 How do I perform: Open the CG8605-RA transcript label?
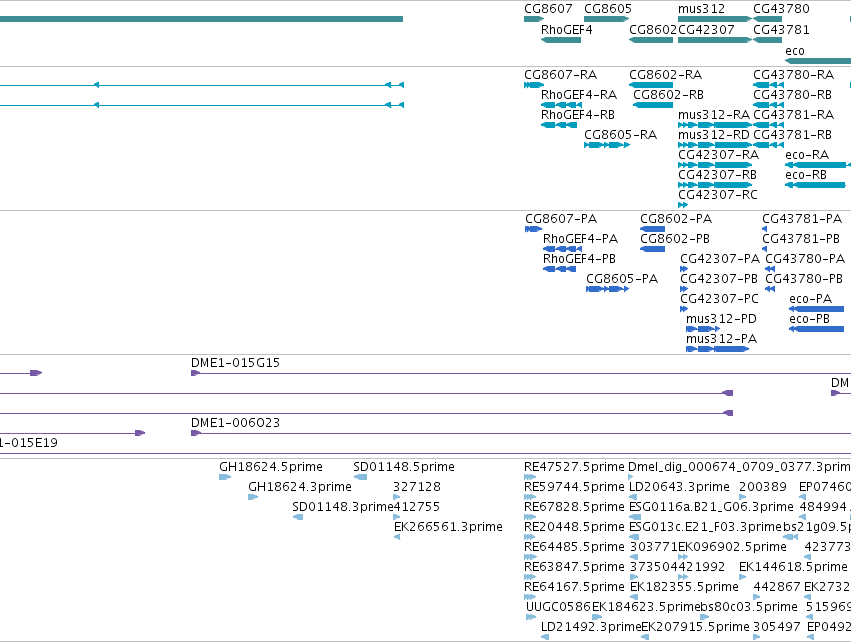tap(620, 135)
